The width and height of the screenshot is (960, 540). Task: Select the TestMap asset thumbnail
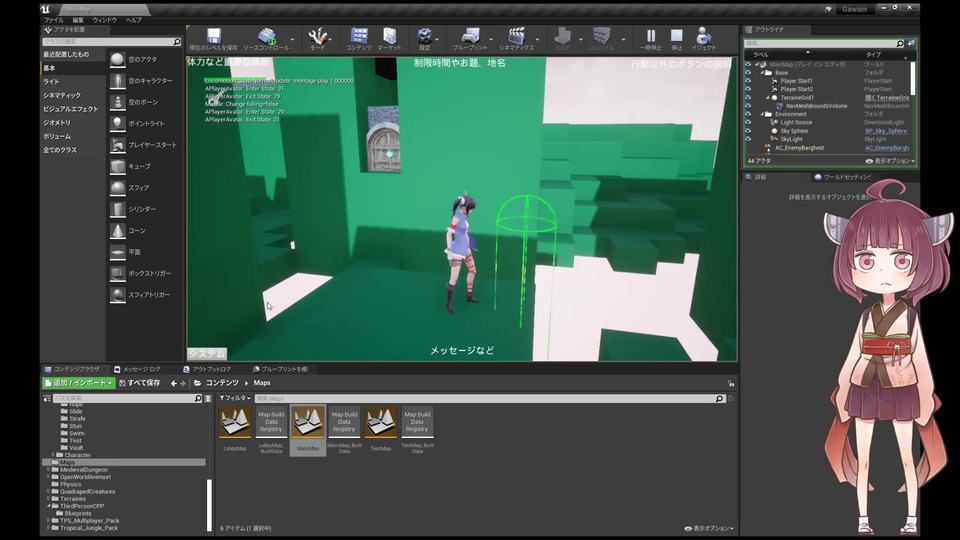tap(380, 423)
